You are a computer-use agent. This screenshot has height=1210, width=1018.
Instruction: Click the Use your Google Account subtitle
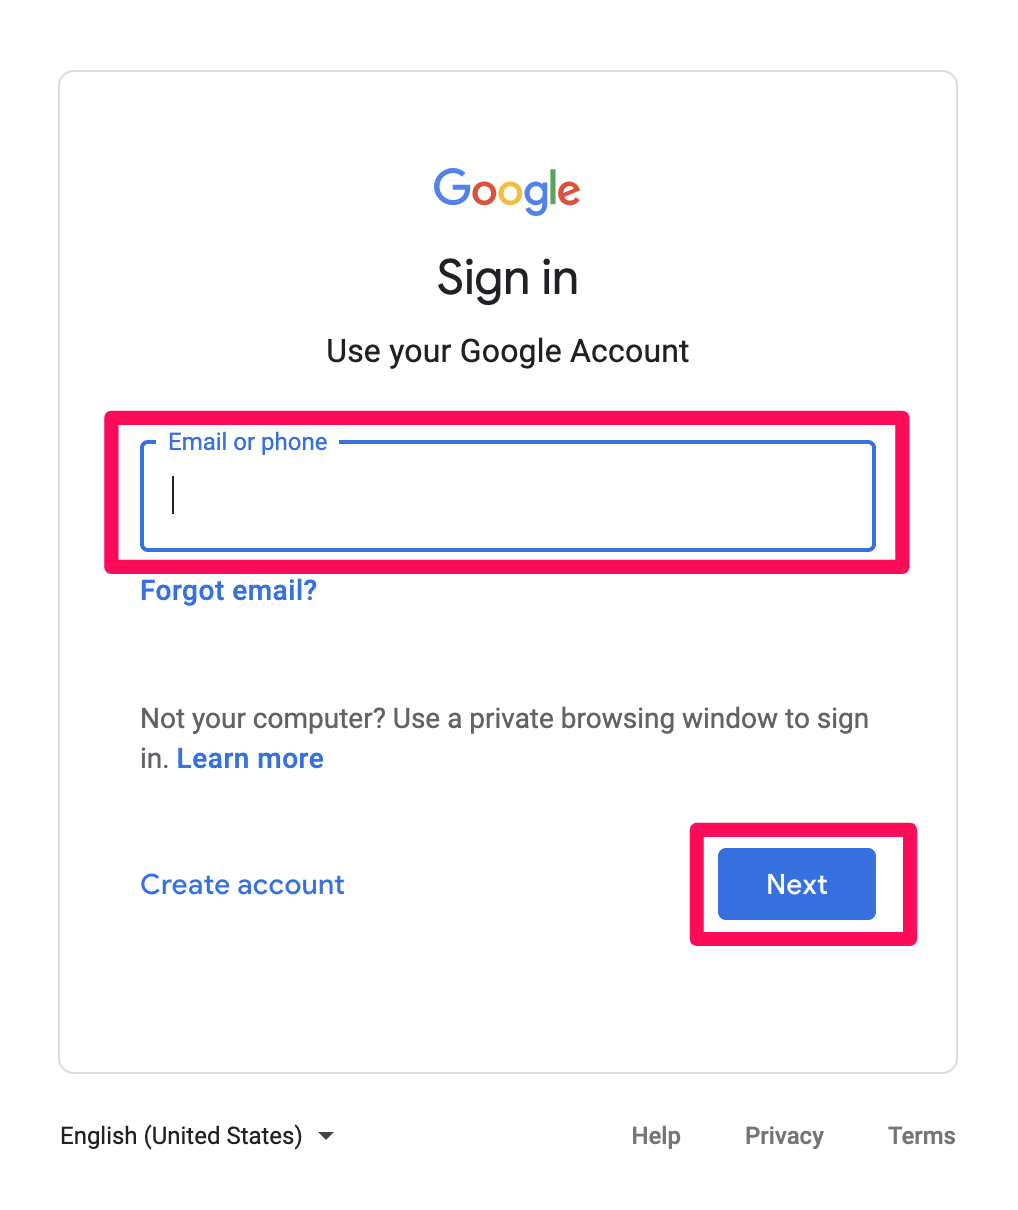pyautogui.click(x=508, y=351)
